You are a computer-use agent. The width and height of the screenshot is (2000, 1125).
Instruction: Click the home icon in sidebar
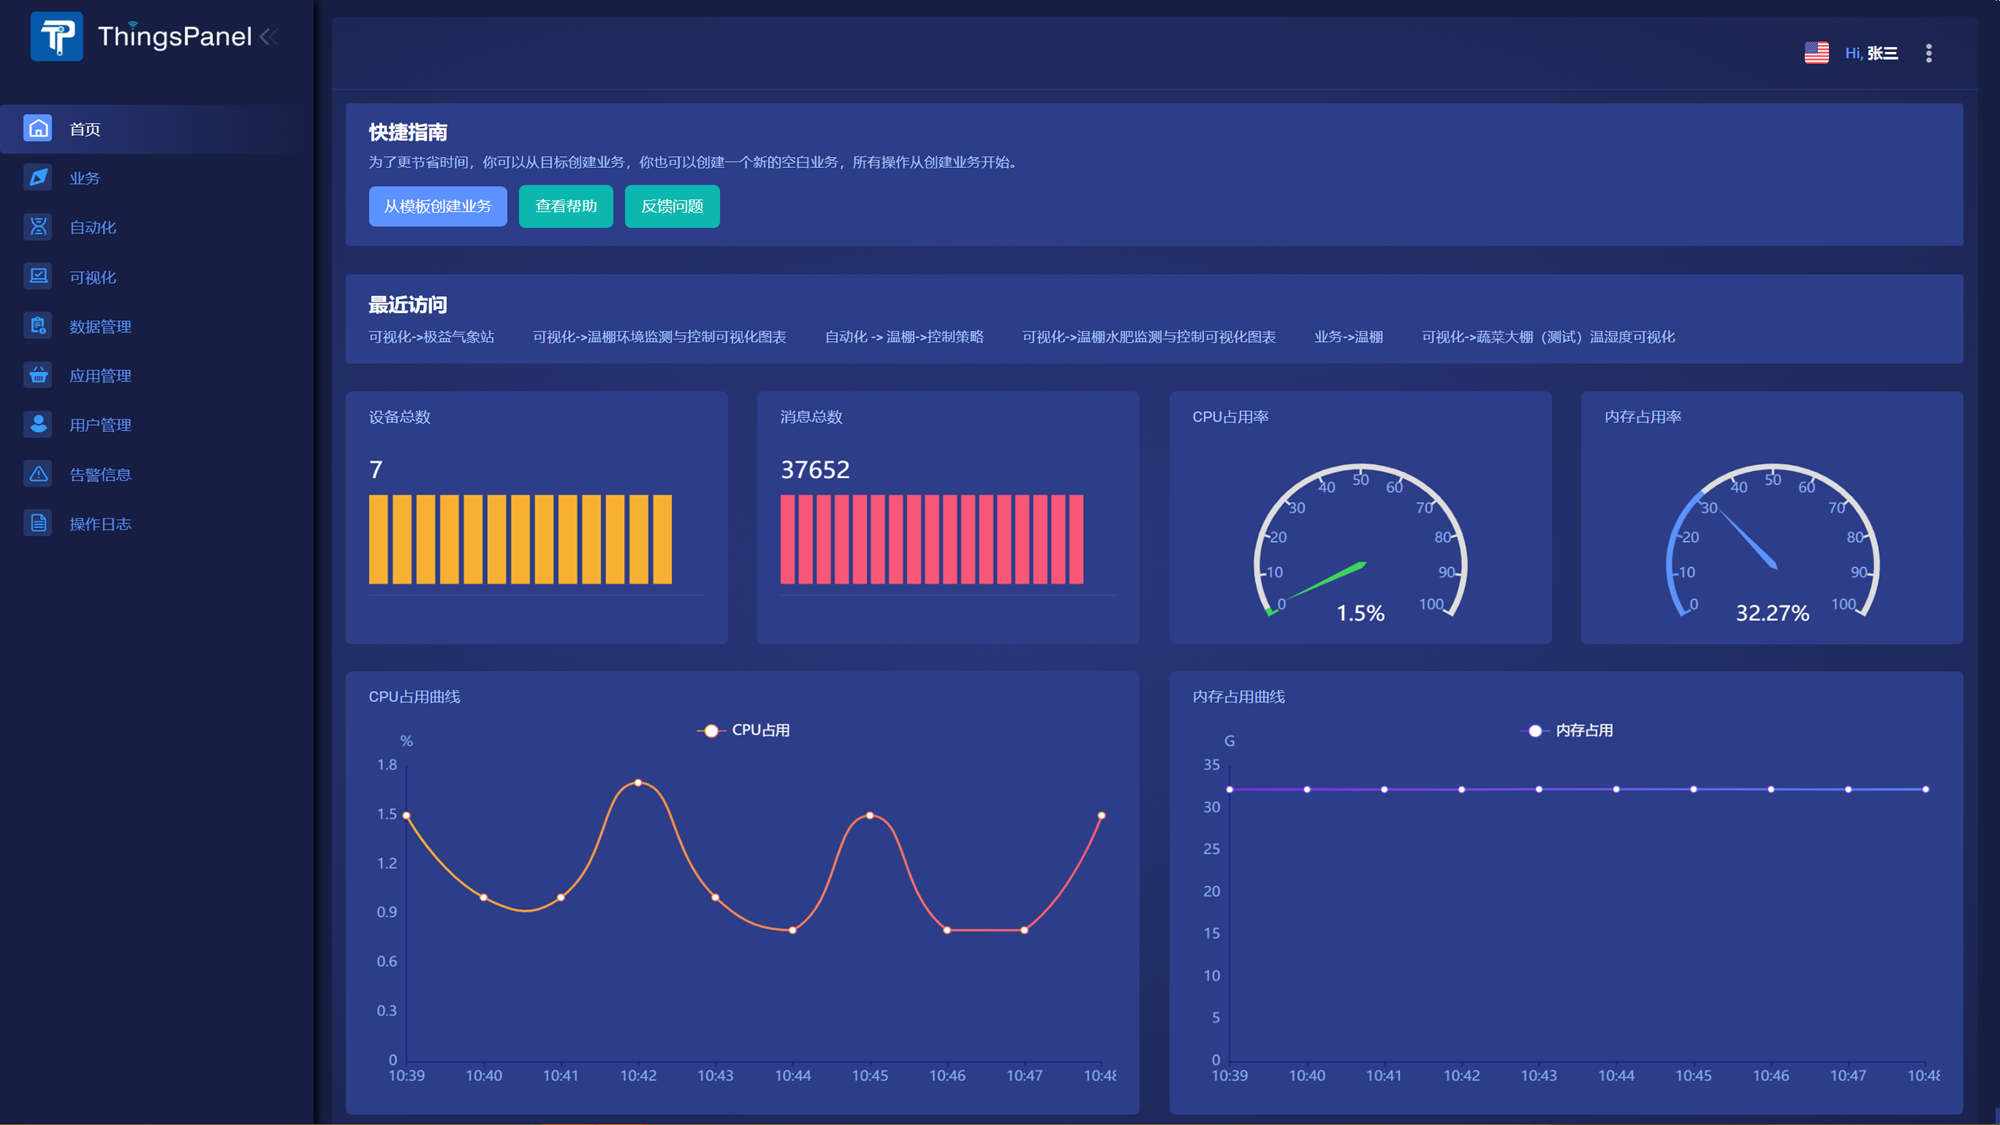click(x=38, y=128)
